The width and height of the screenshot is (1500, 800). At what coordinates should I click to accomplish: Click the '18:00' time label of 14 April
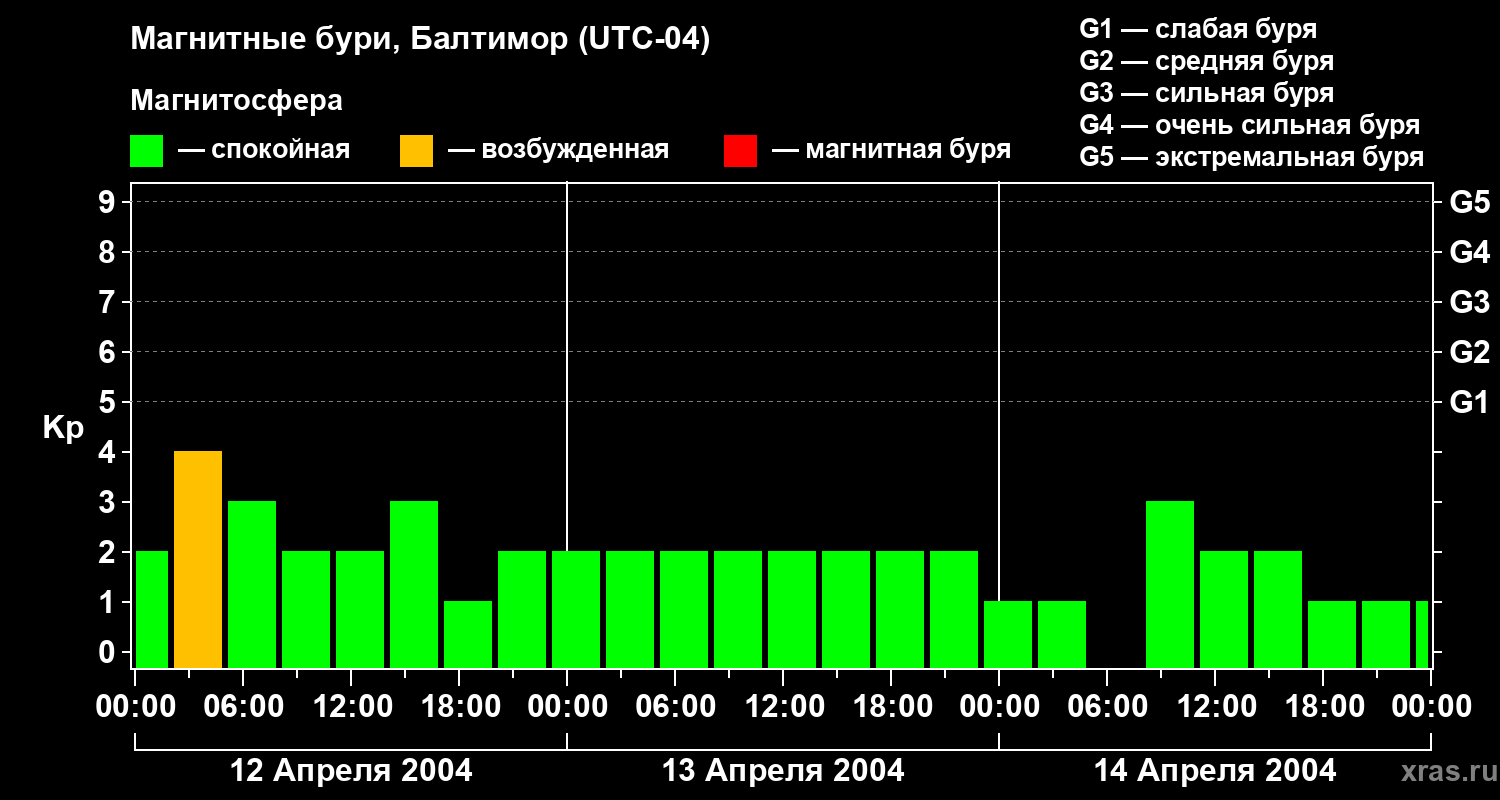pos(1323,707)
